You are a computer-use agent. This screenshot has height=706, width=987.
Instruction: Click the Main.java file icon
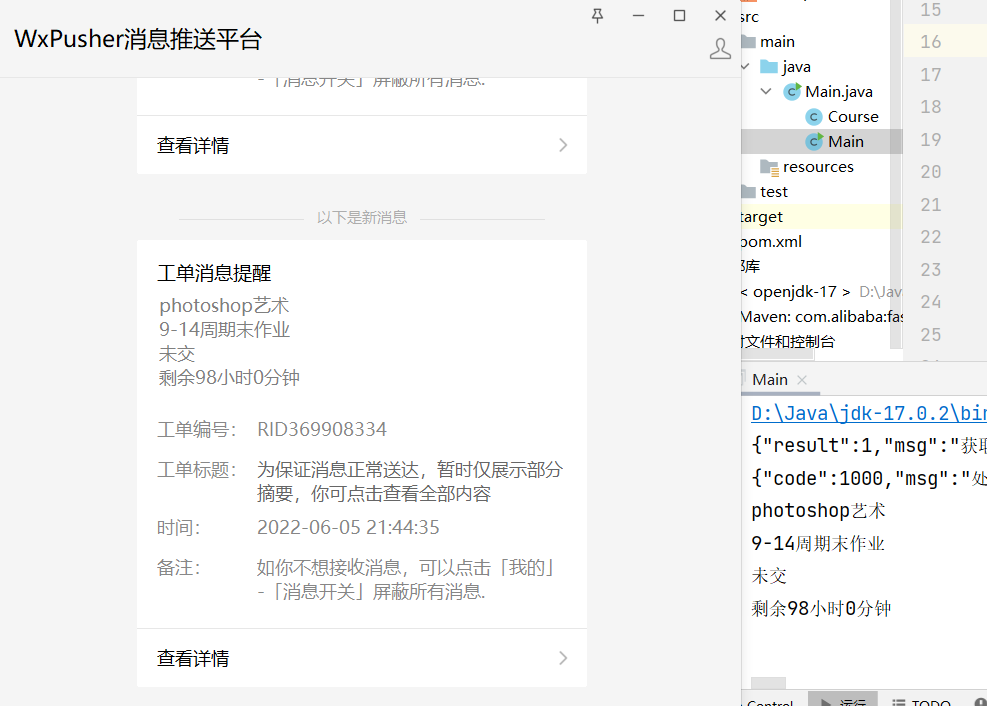(792, 92)
